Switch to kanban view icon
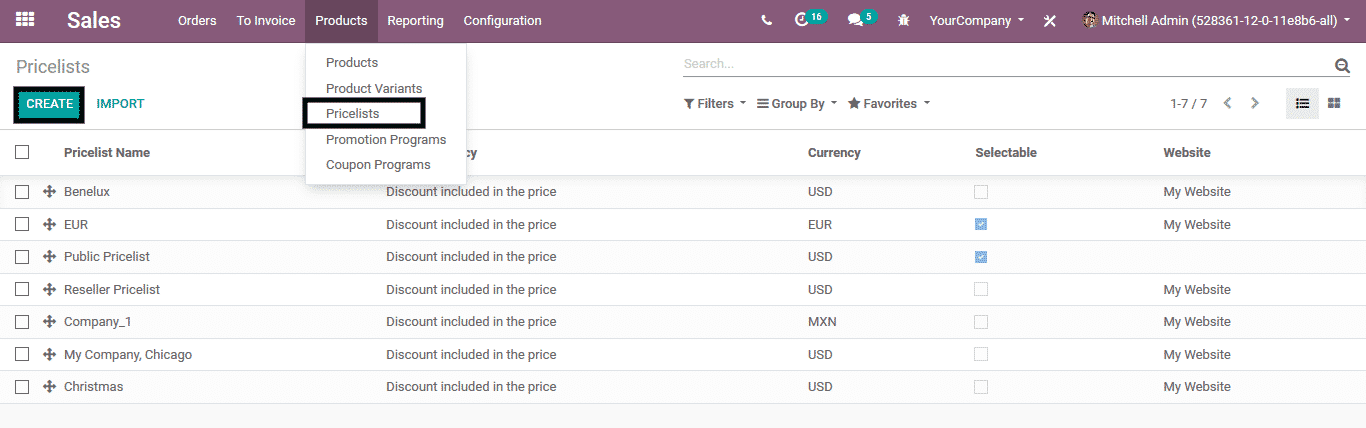1366x428 pixels. [x=1334, y=103]
